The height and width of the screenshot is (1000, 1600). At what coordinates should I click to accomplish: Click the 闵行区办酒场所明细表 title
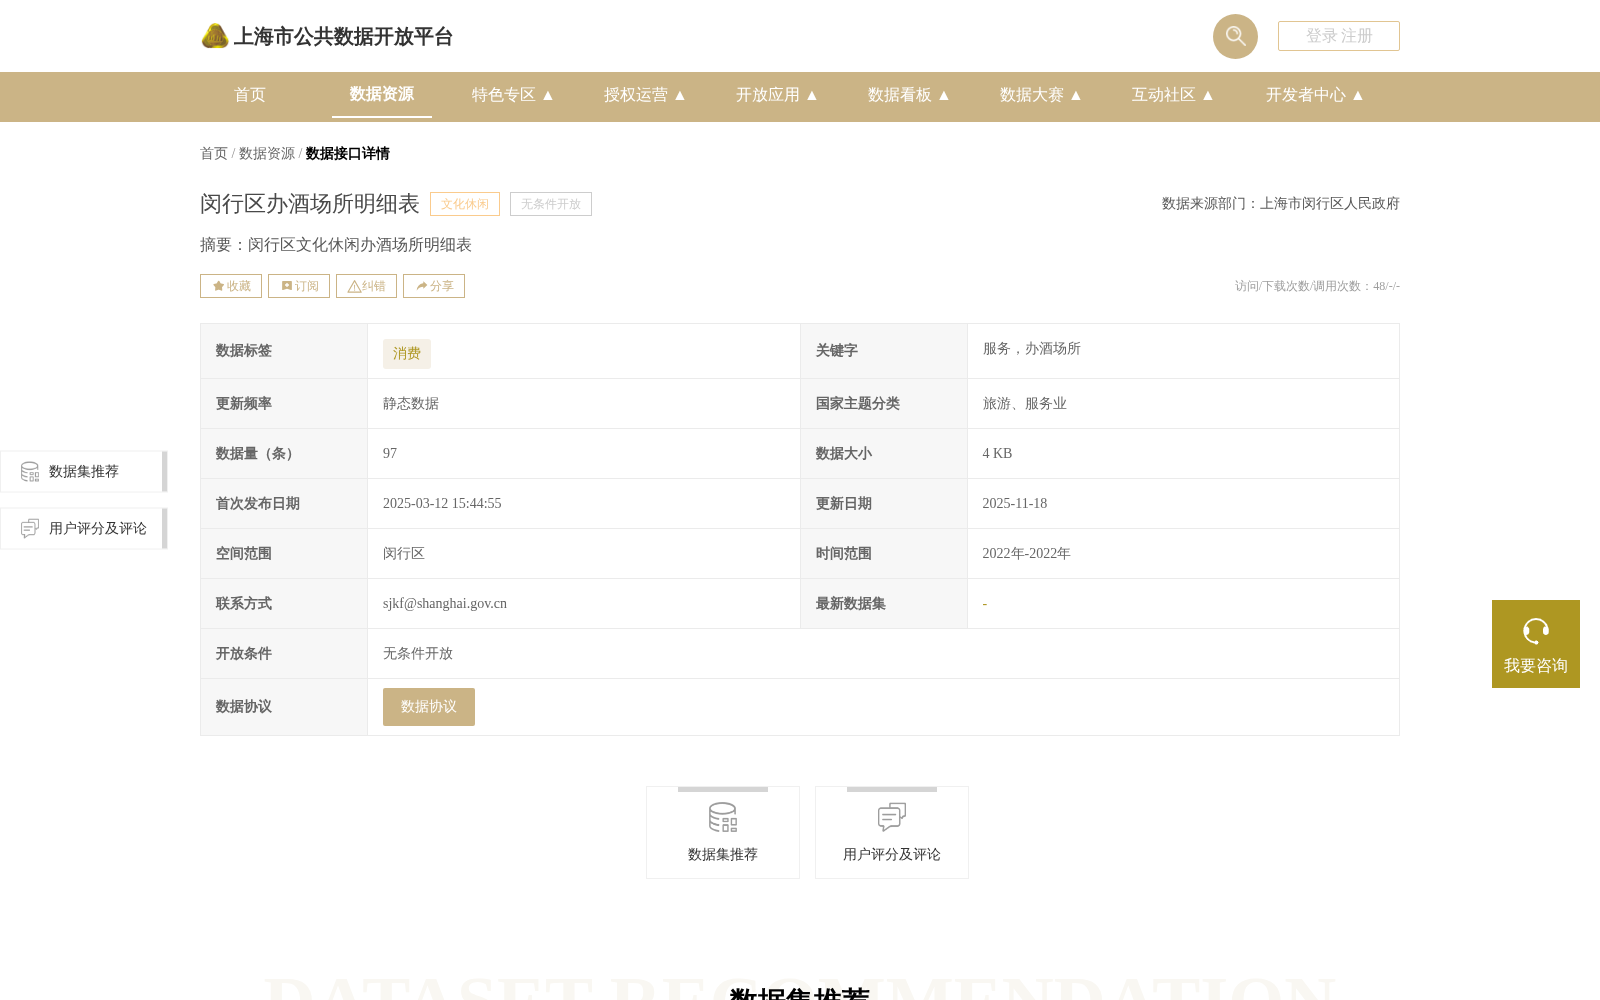(310, 204)
